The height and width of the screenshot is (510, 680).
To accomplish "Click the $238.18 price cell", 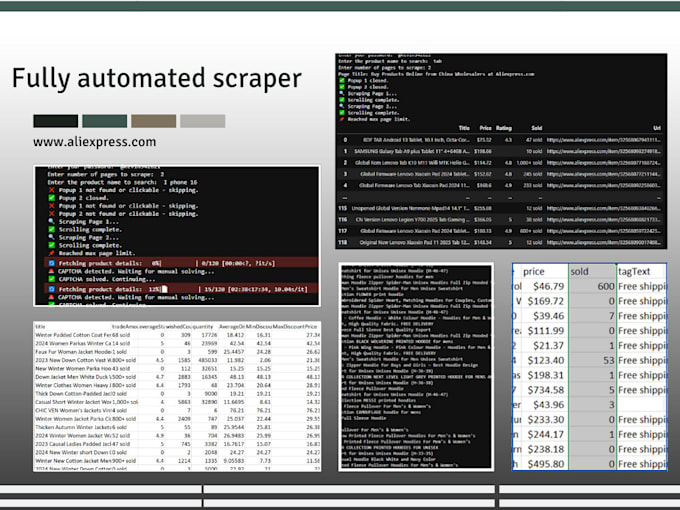I will 546,449.
